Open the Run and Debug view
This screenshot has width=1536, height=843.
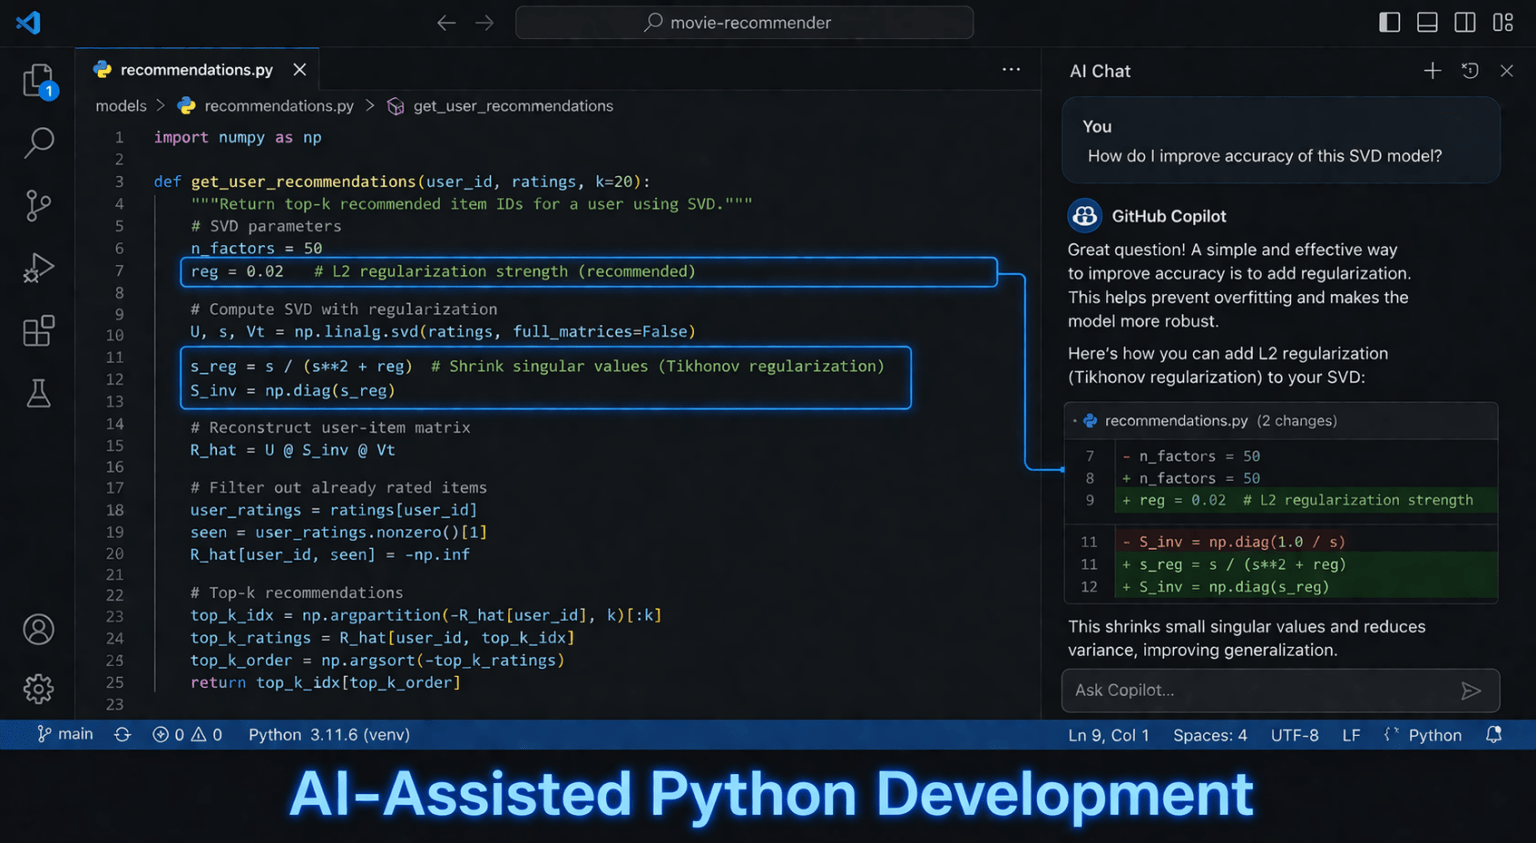coord(38,268)
